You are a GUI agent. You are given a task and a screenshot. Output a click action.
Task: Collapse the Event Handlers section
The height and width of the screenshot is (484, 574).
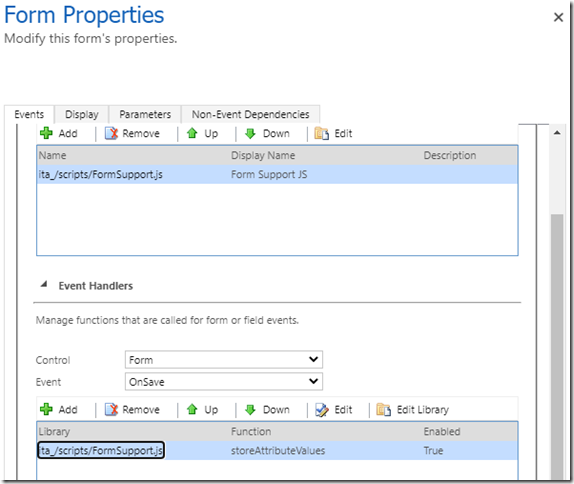(x=44, y=284)
